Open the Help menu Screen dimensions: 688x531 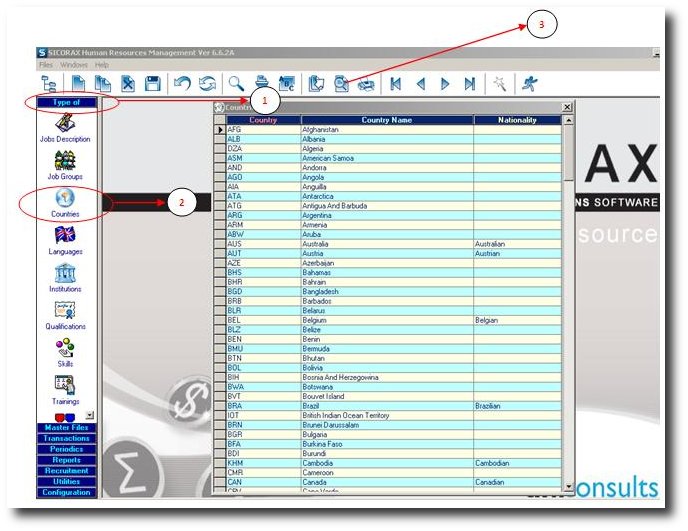[x=102, y=64]
